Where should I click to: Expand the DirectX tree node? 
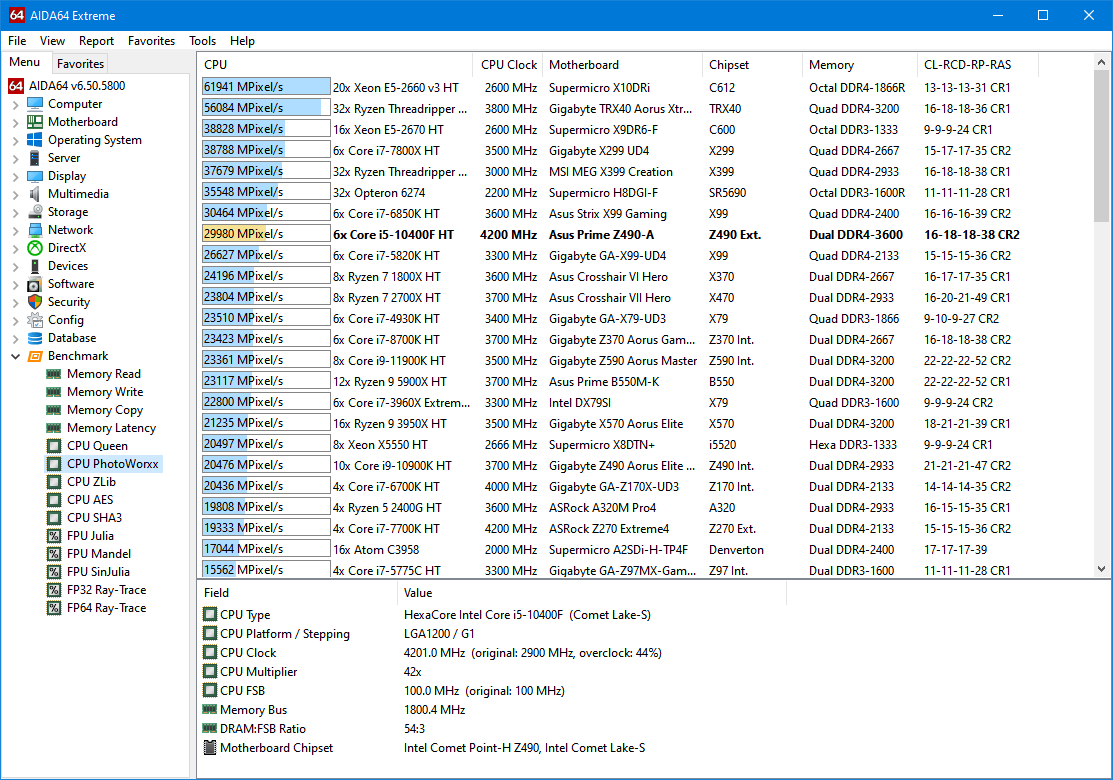point(15,248)
